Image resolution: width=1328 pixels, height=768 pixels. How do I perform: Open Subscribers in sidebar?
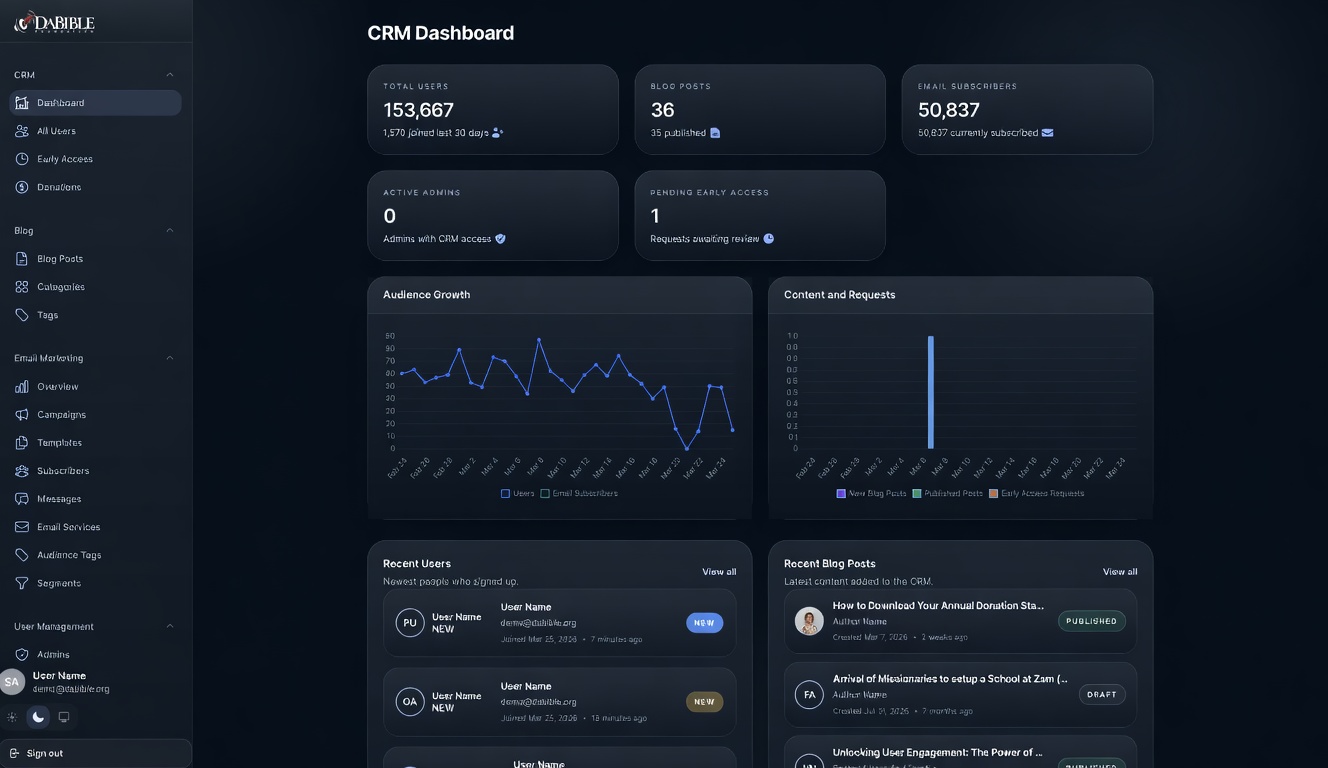tap(95, 471)
